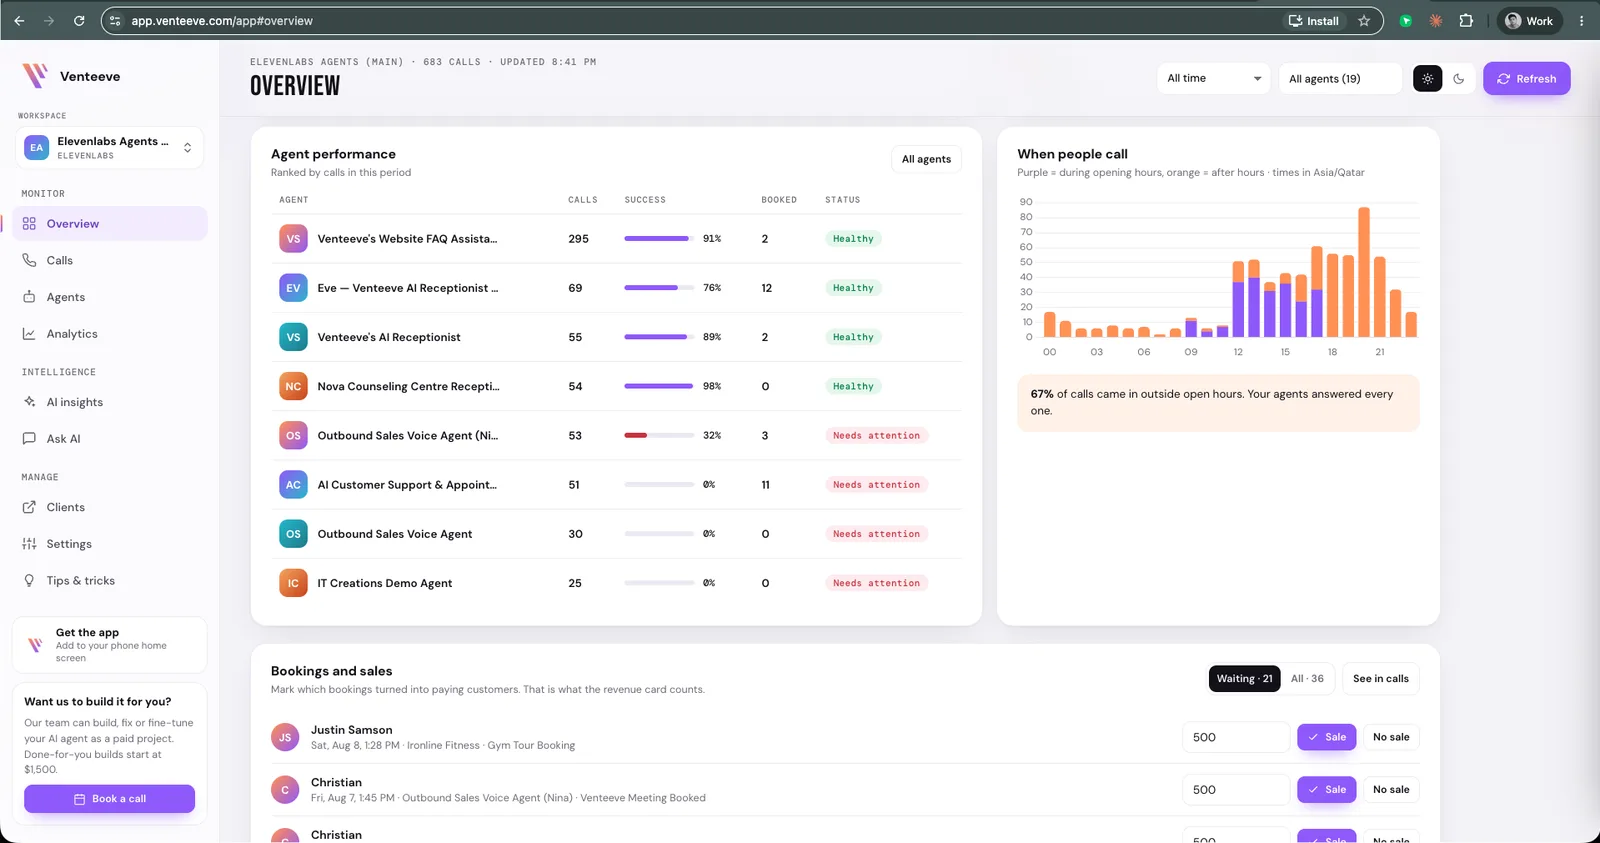Viewport: 1600px width, 843px height.
Task: Open the Settings page
Action: [110, 544]
